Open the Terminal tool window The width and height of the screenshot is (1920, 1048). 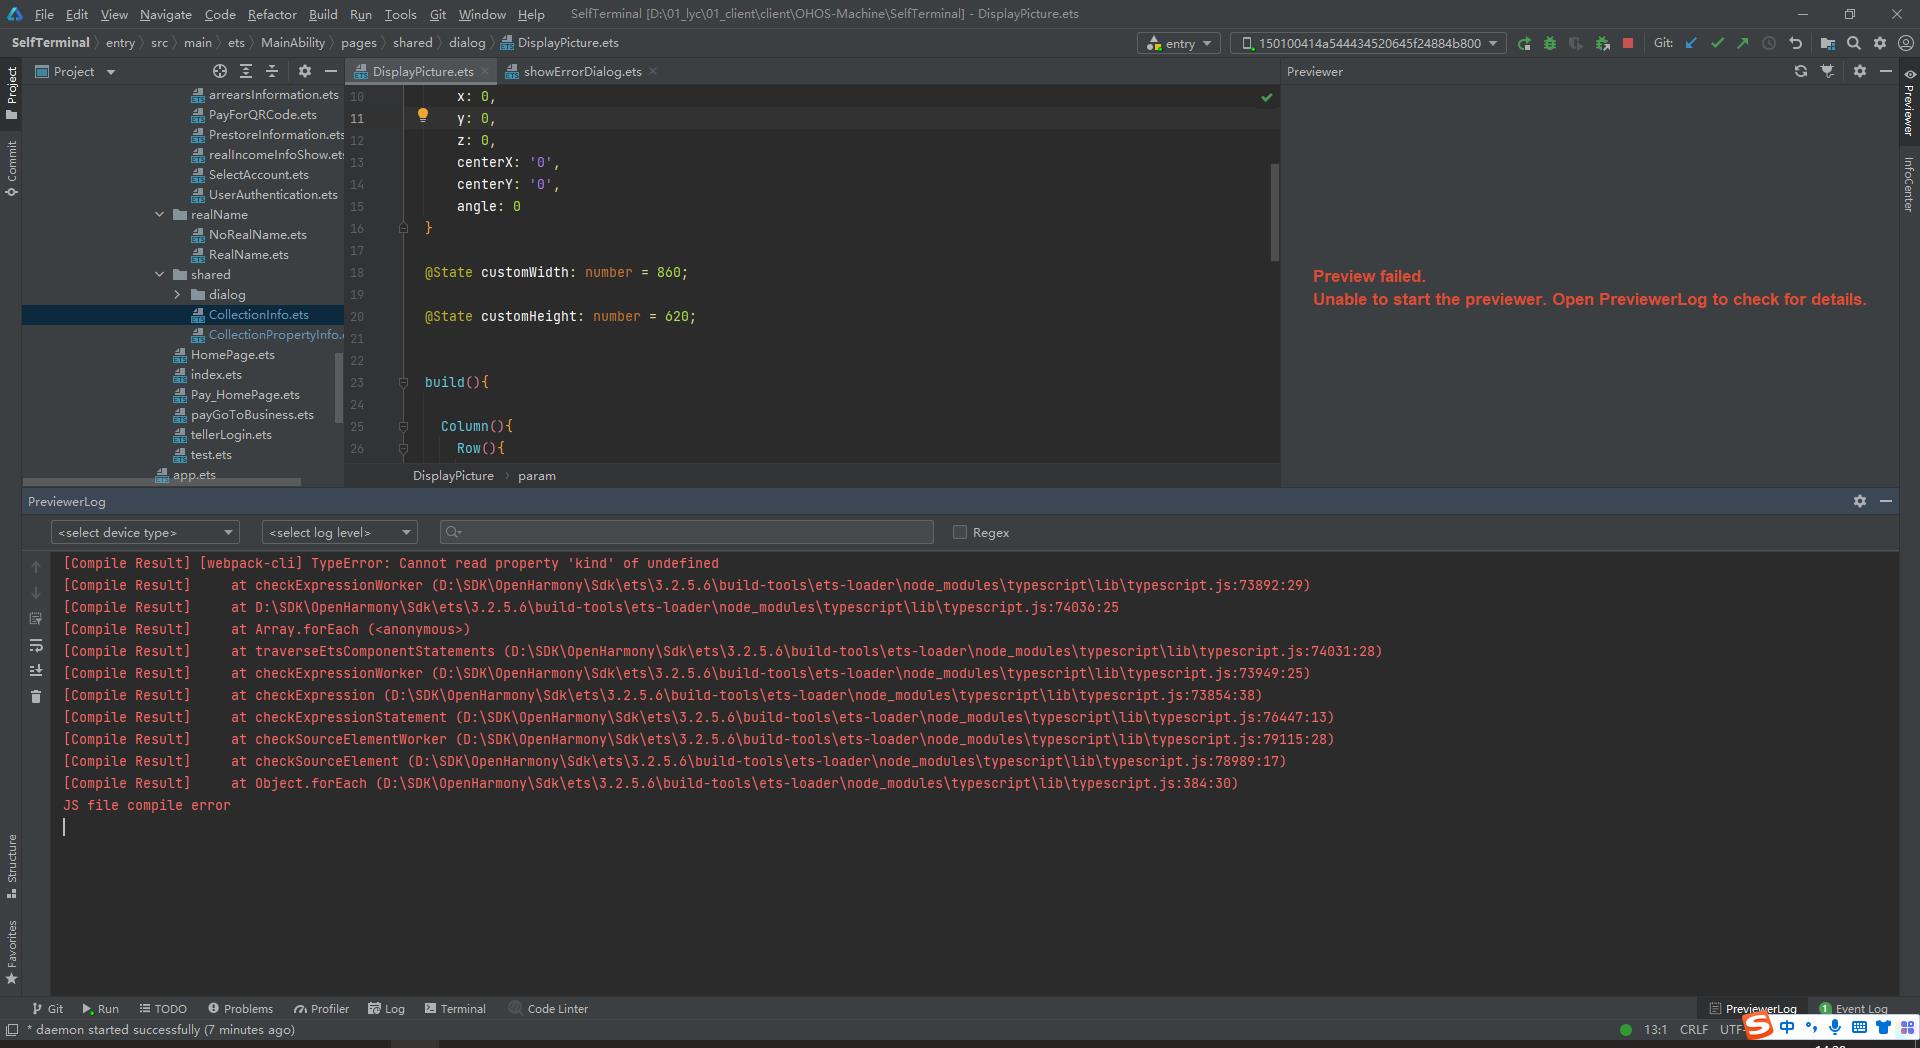pyautogui.click(x=455, y=1008)
